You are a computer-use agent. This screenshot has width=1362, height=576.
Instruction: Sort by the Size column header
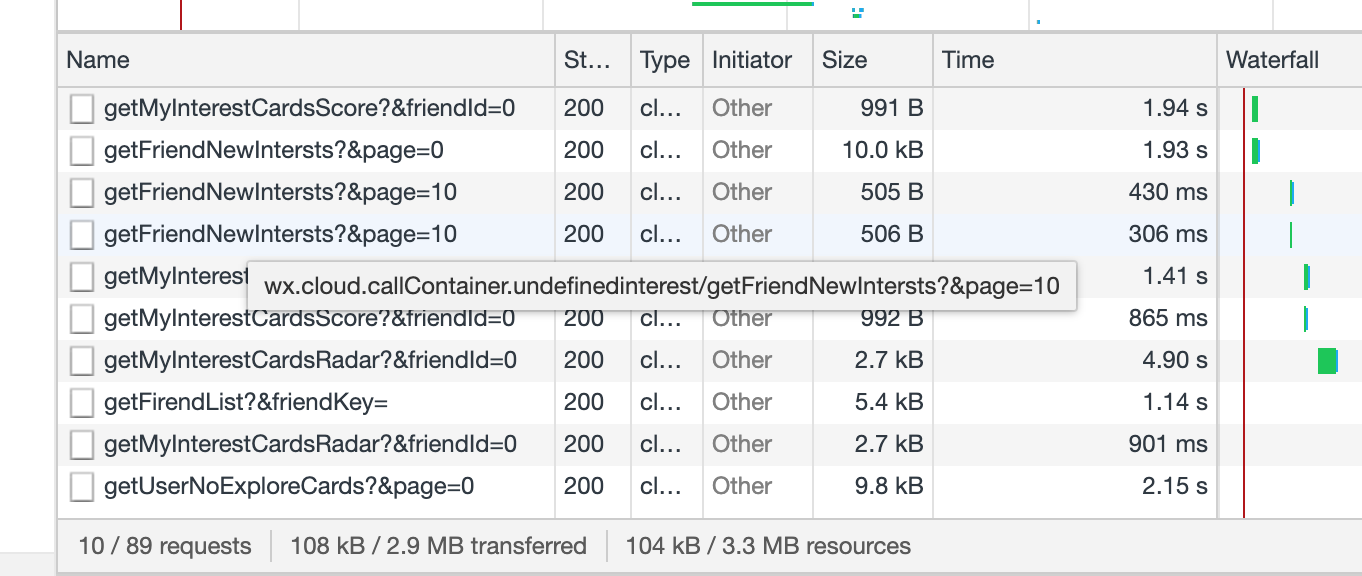(x=844, y=60)
